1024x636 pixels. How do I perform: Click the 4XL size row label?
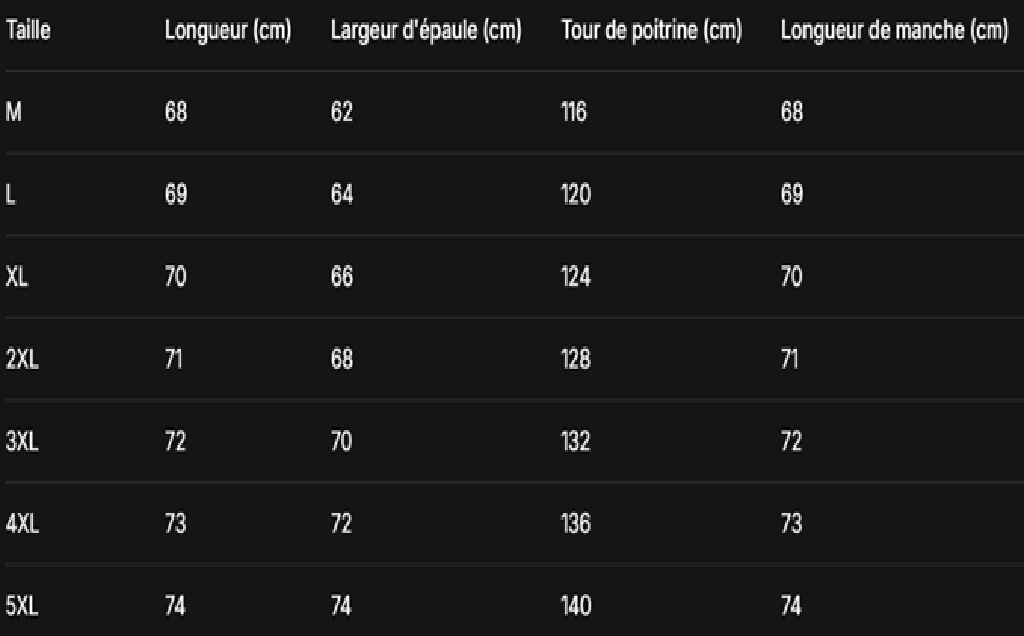tap(22, 524)
